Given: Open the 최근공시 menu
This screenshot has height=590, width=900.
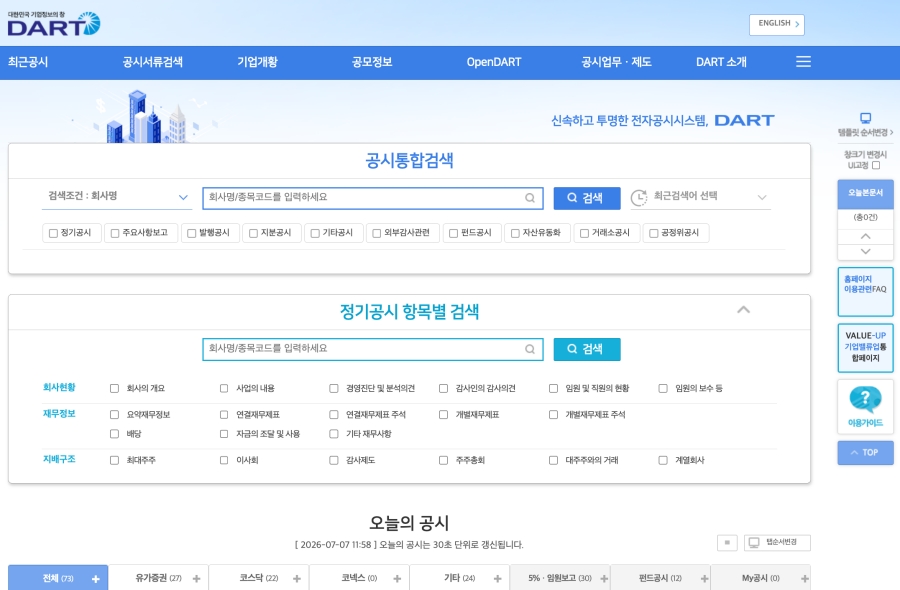Looking at the screenshot, I should click(x=28, y=62).
